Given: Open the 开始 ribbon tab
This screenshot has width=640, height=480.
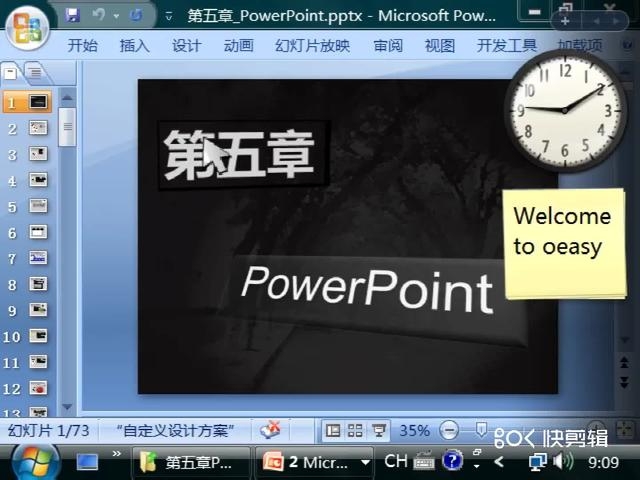Looking at the screenshot, I should tap(82, 45).
